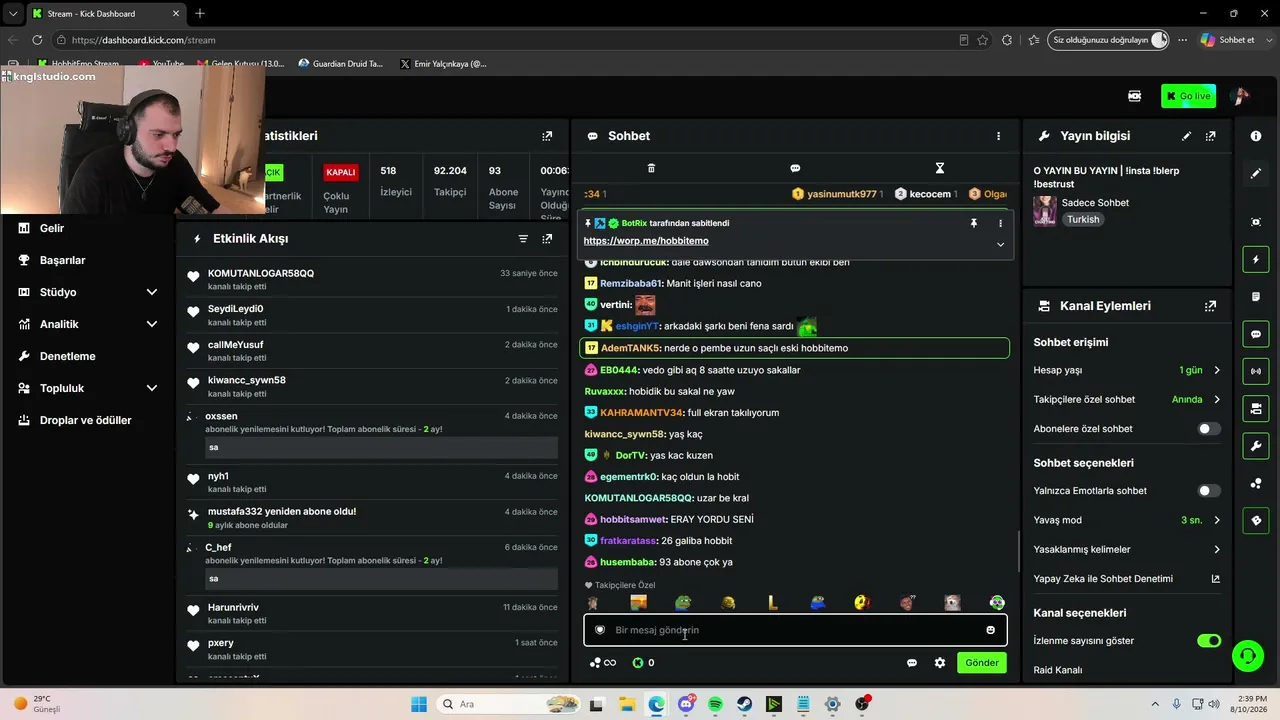Click the green Go live button
The width and height of the screenshot is (1280, 720).
[1188, 96]
